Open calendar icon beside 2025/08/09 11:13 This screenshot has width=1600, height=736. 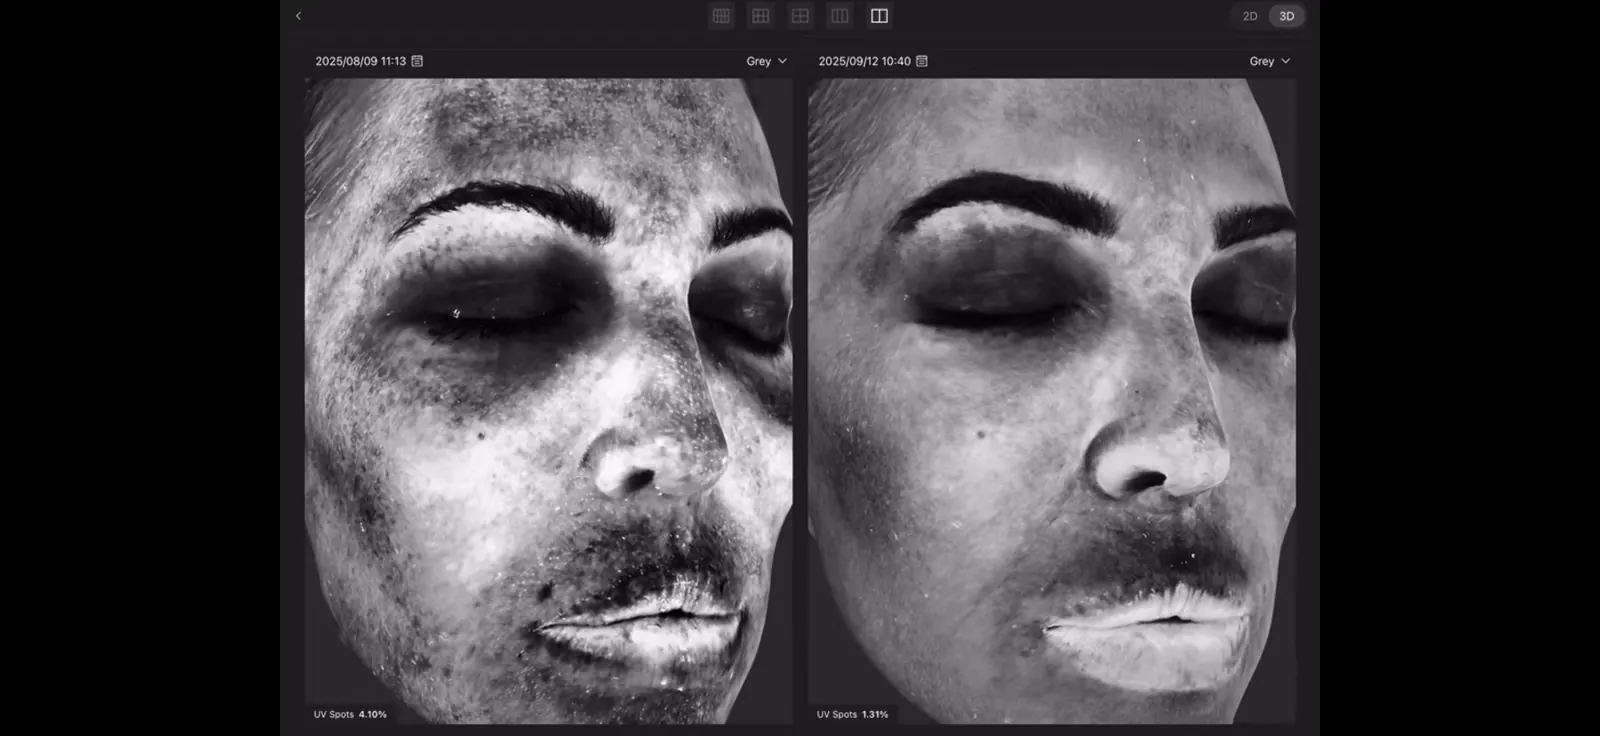(x=417, y=61)
